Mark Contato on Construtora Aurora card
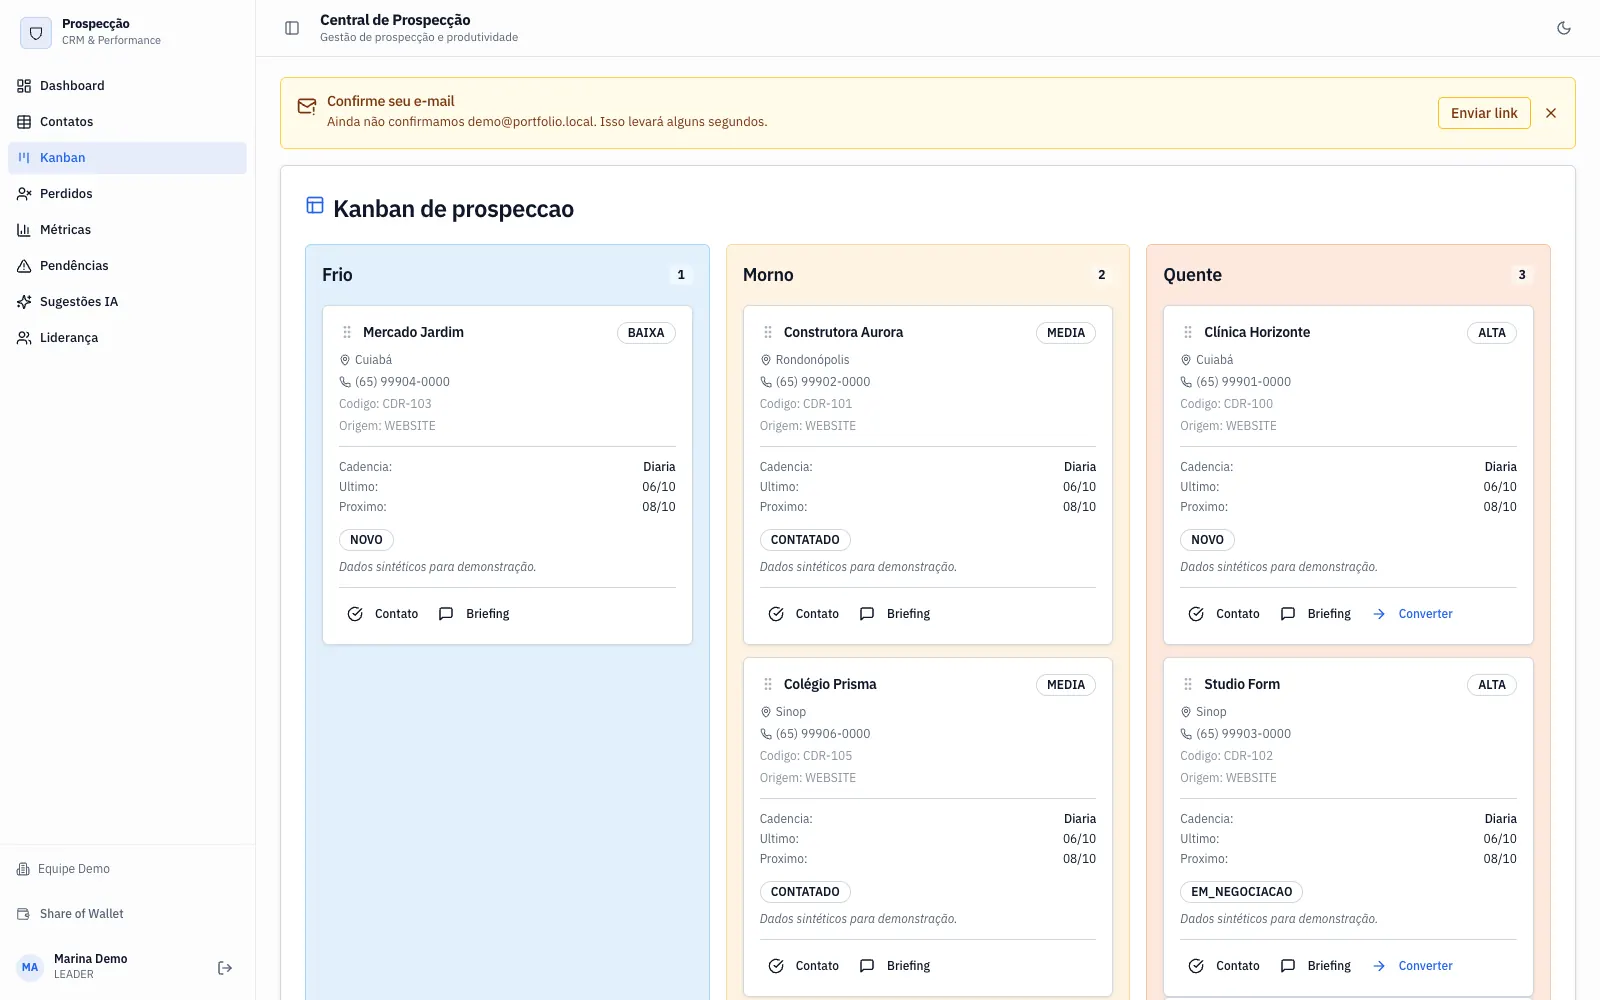 [804, 614]
